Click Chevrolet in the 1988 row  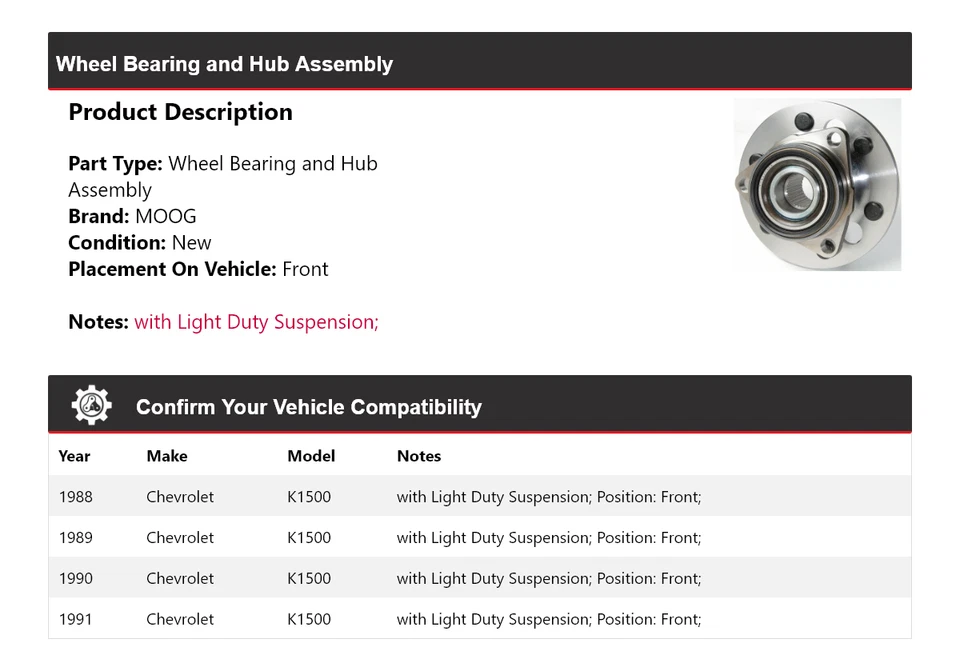180,497
